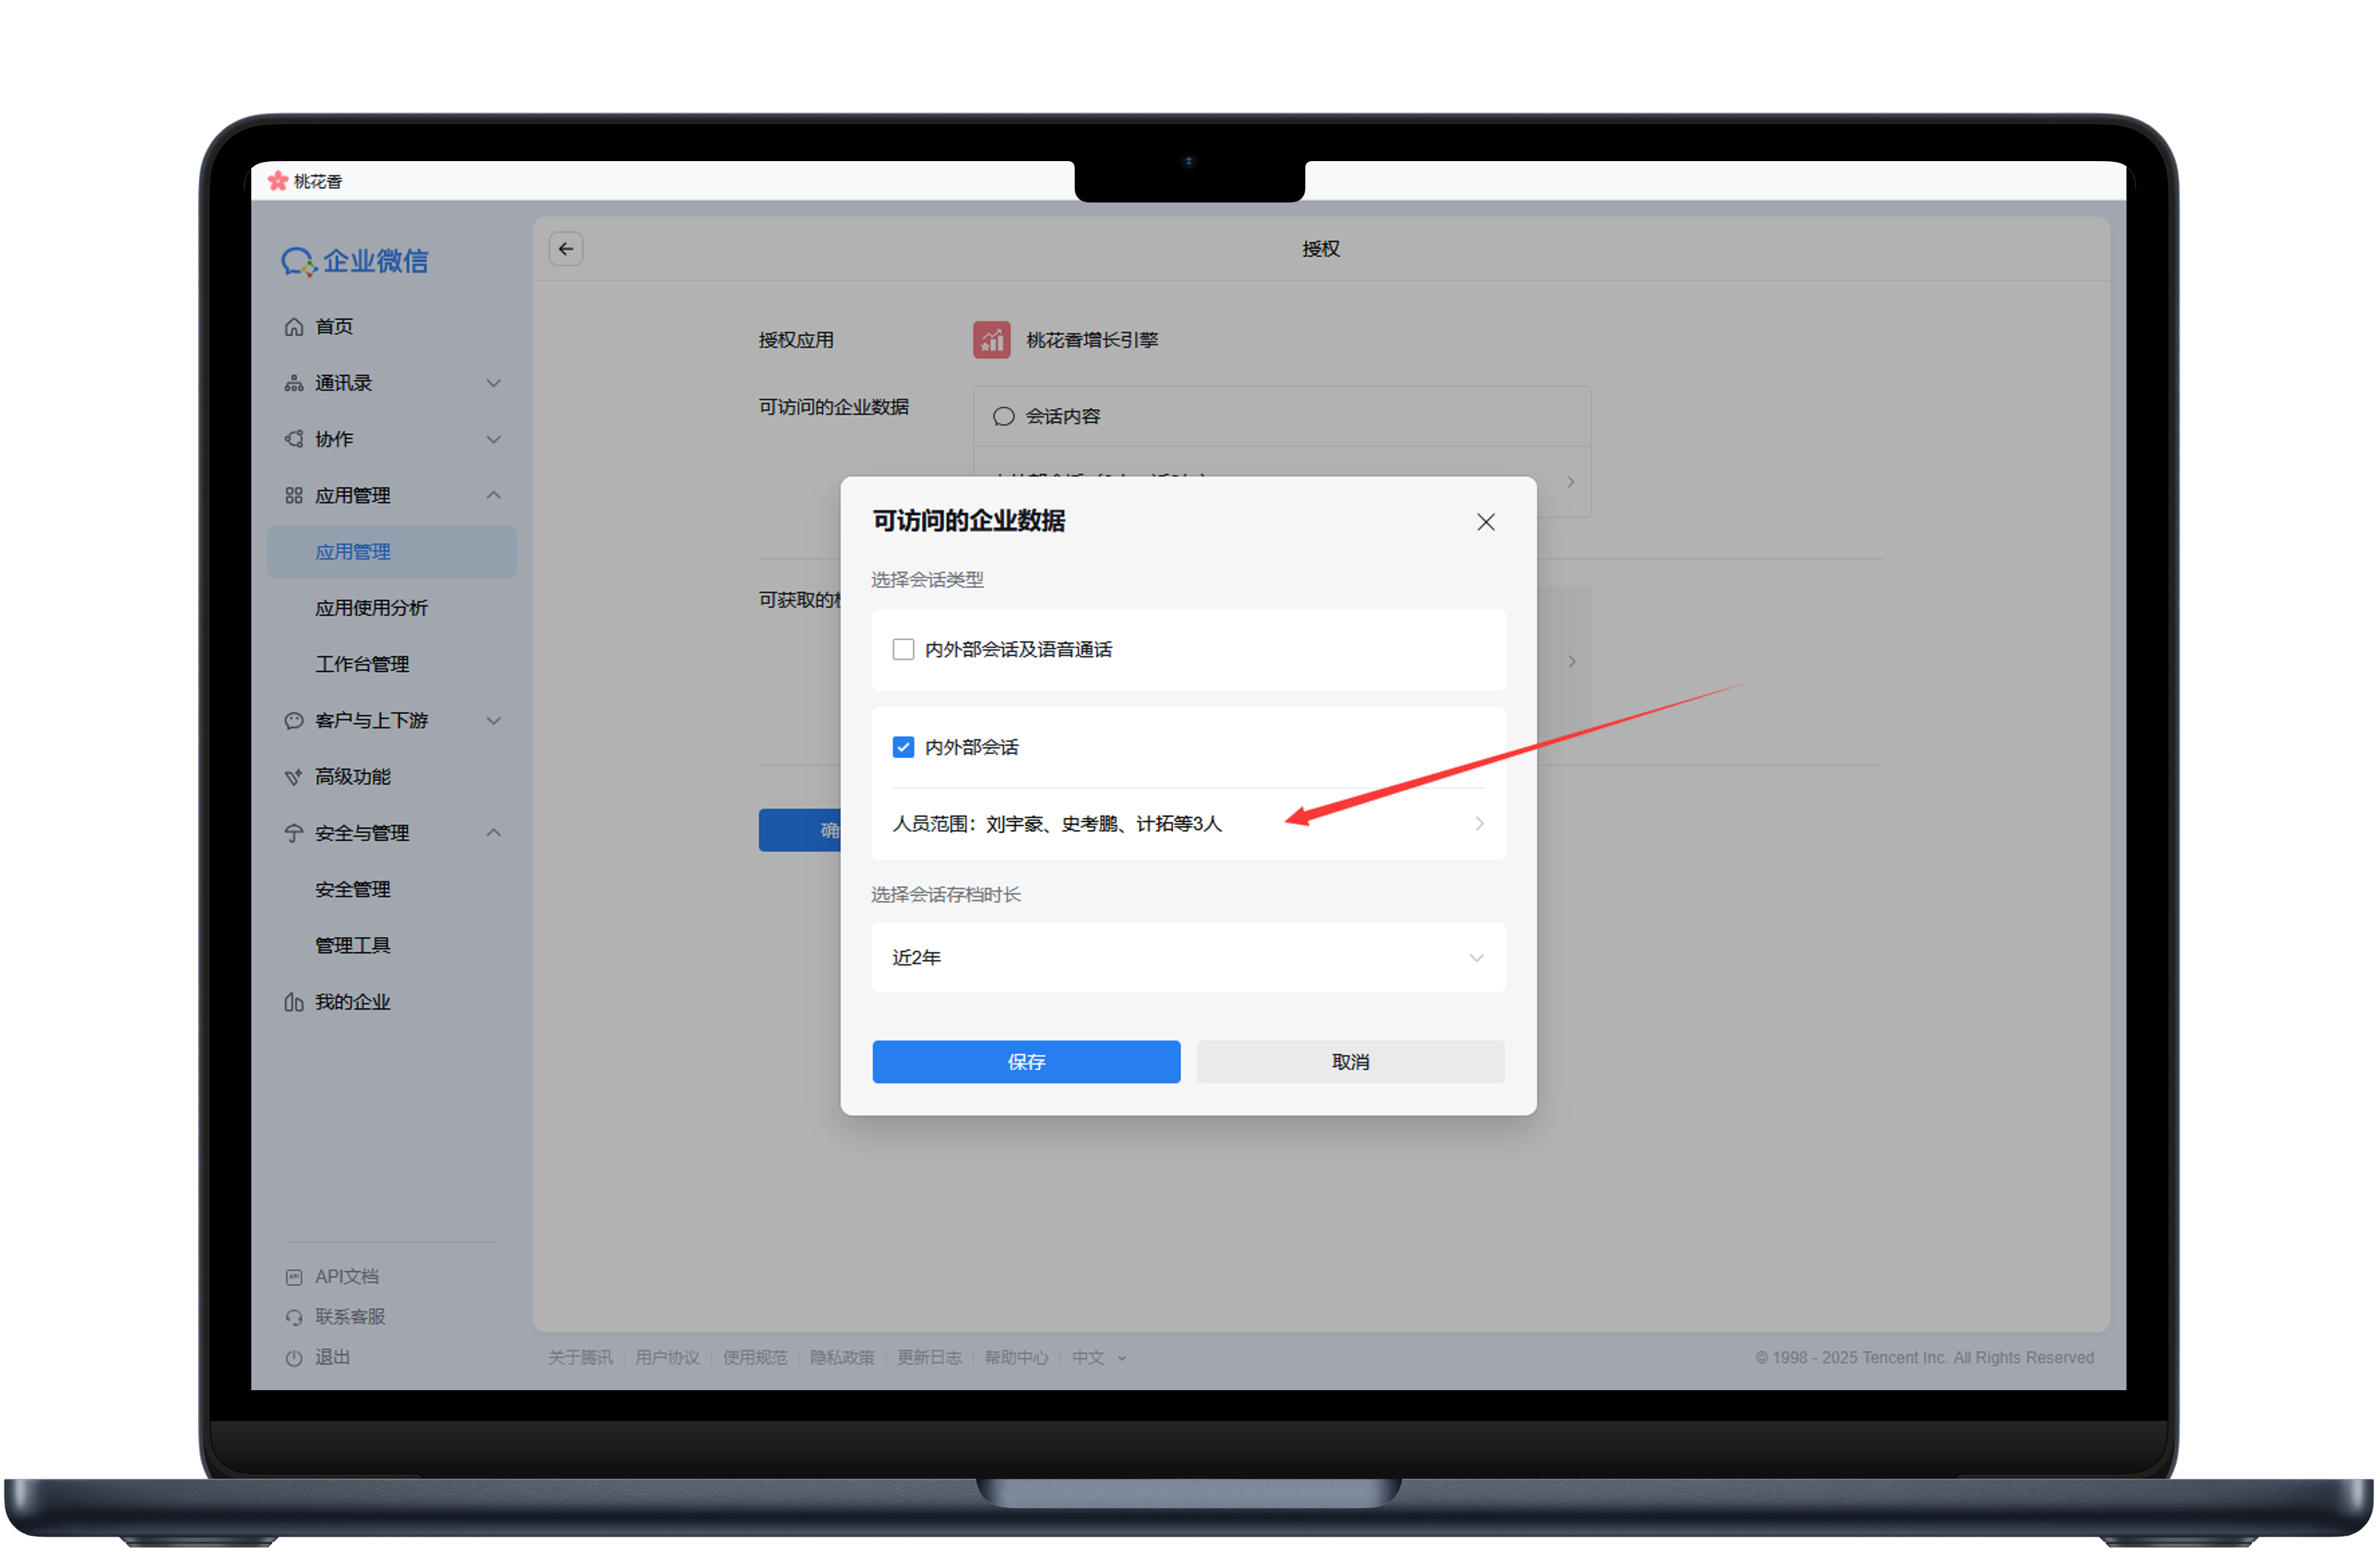Click the 人员范围：刘宇豪、史考鹏、计拓等3人 row
The image size is (2380, 1552).
tap(1188, 824)
